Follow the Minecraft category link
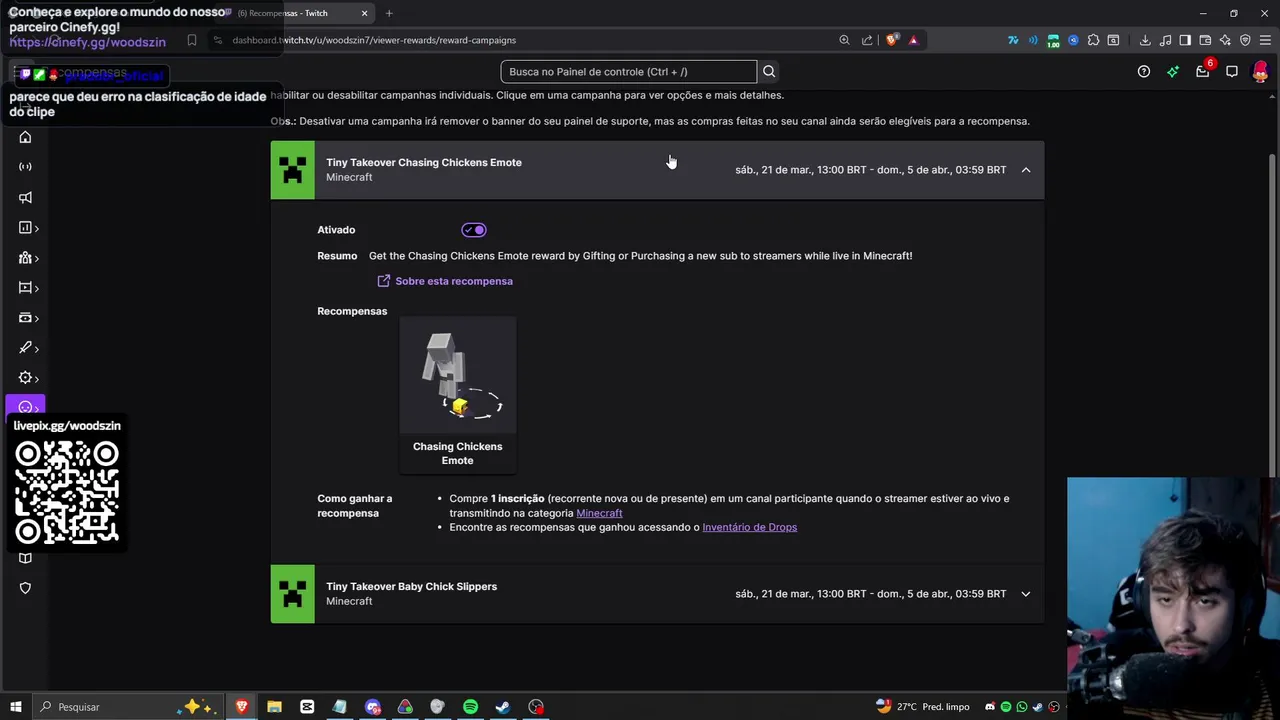This screenshot has width=1280, height=720. tap(599, 513)
